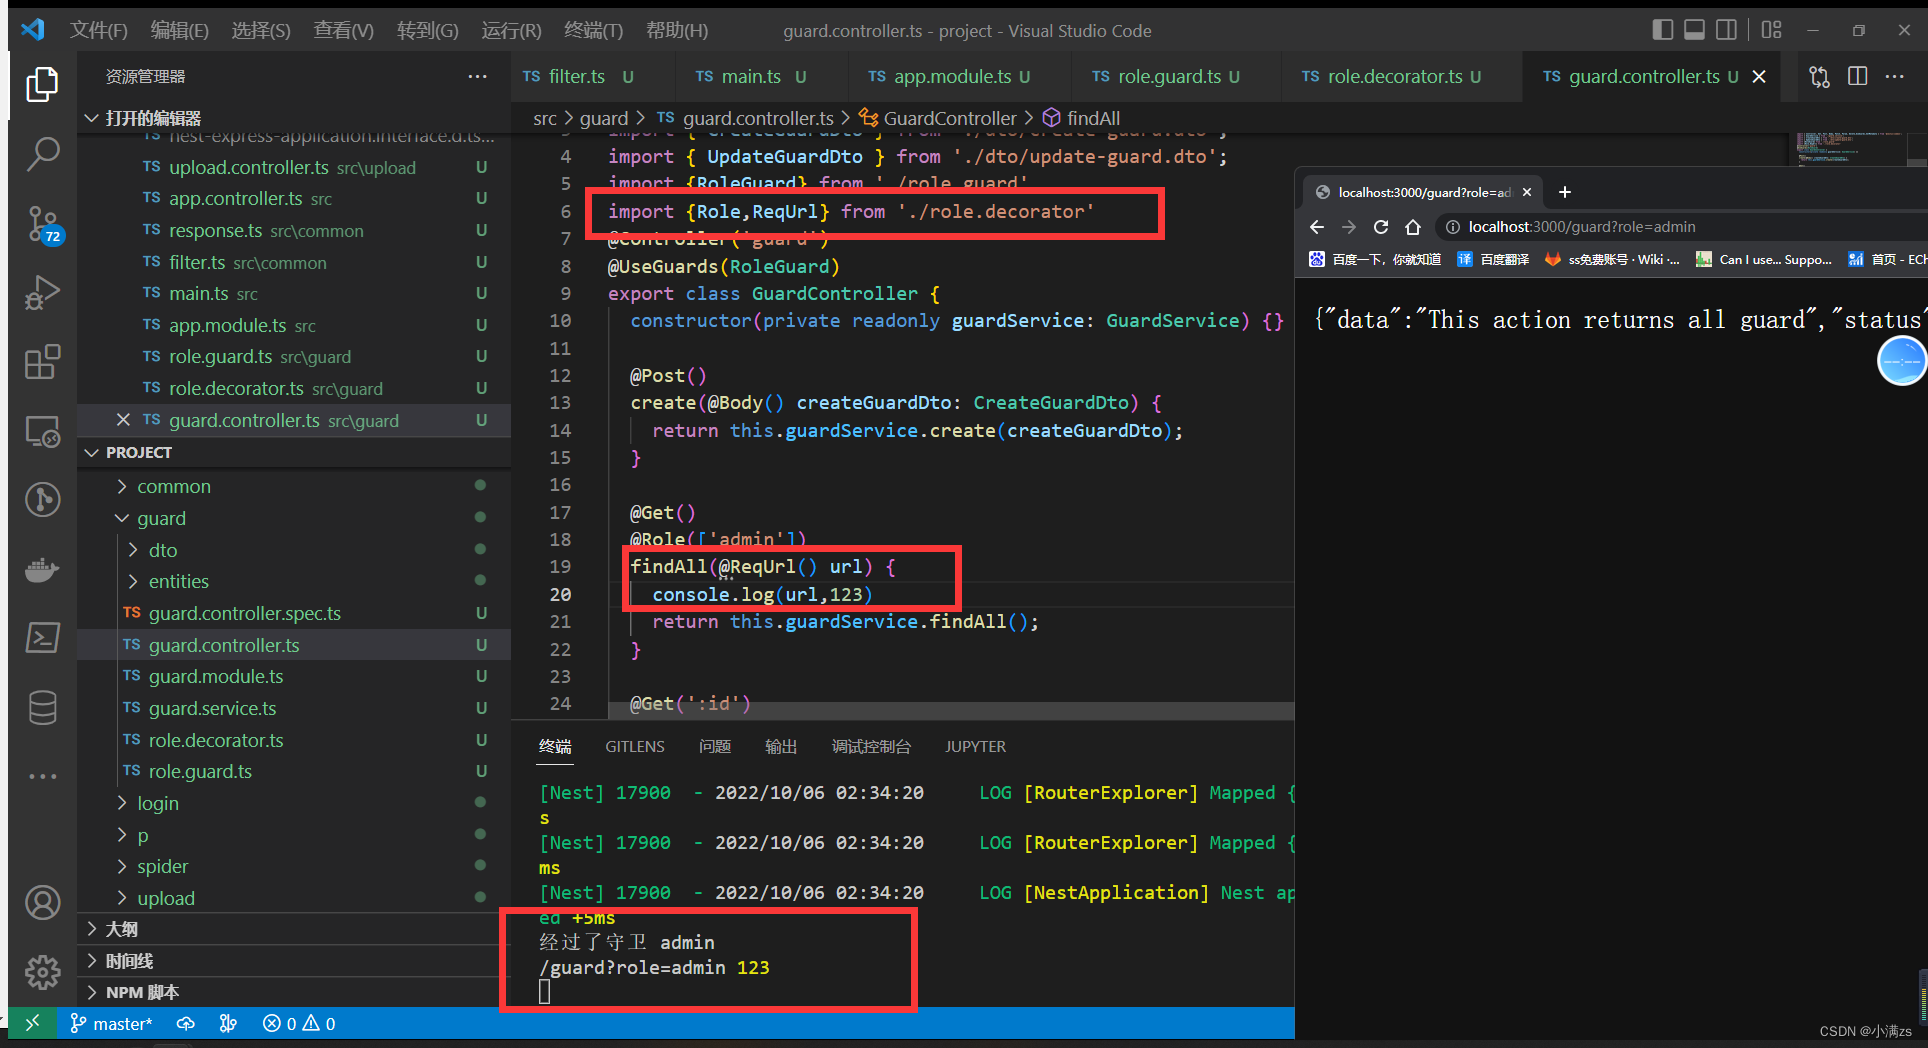This screenshot has width=1928, height=1048.
Task: Click findAll in the breadcrumb
Action: pyautogui.click(x=1092, y=118)
